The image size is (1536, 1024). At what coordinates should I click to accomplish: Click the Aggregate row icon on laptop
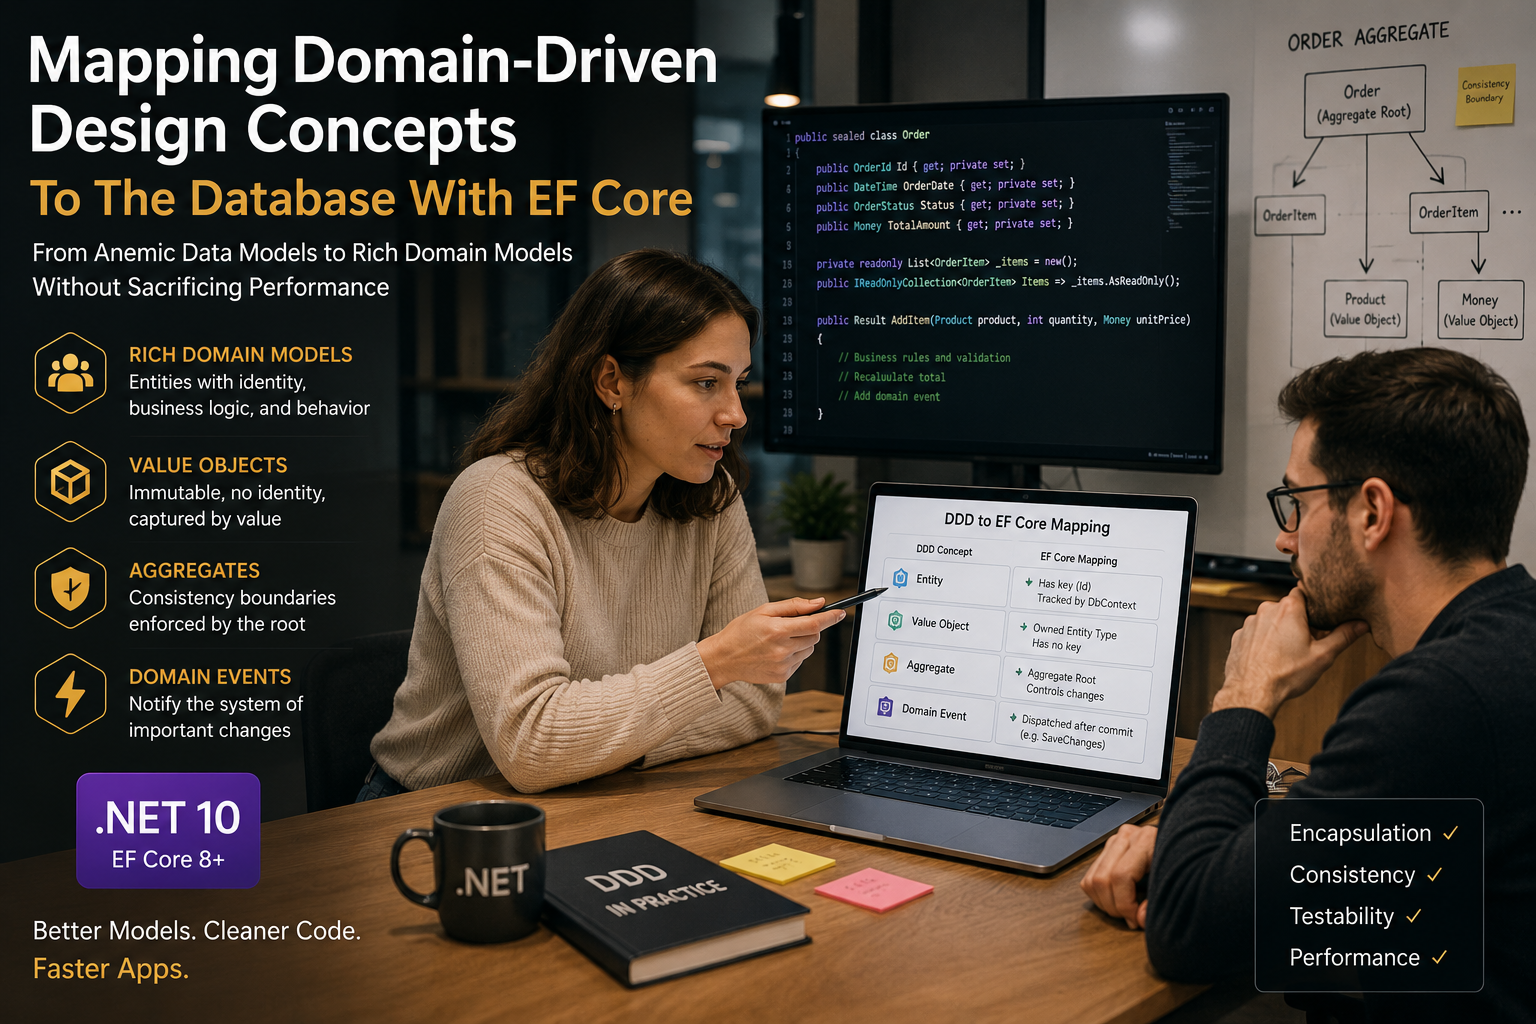[x=890, y=664]
